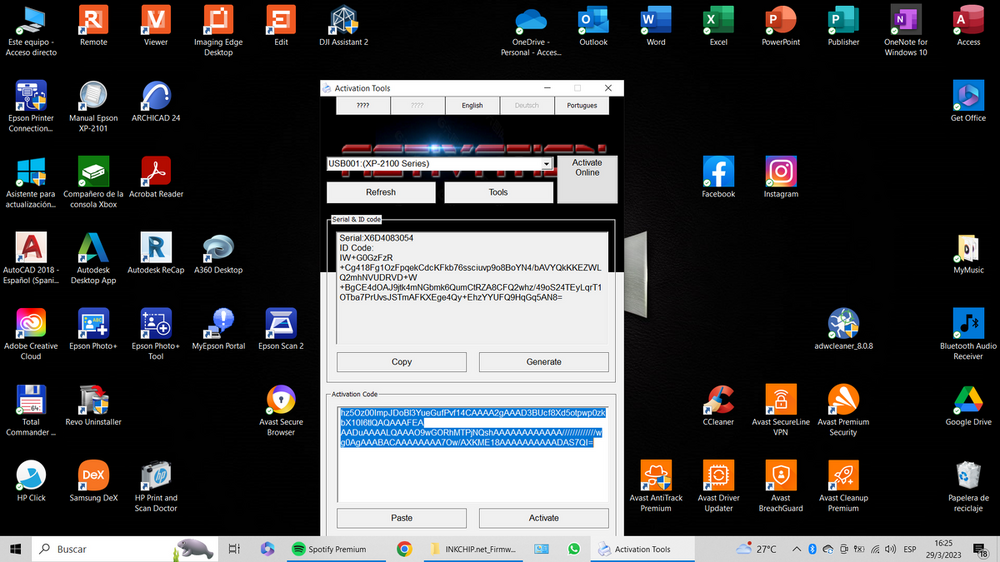Switch language to Portugues
Viewport: 1000px width, 562px height.
coord(581,105)
